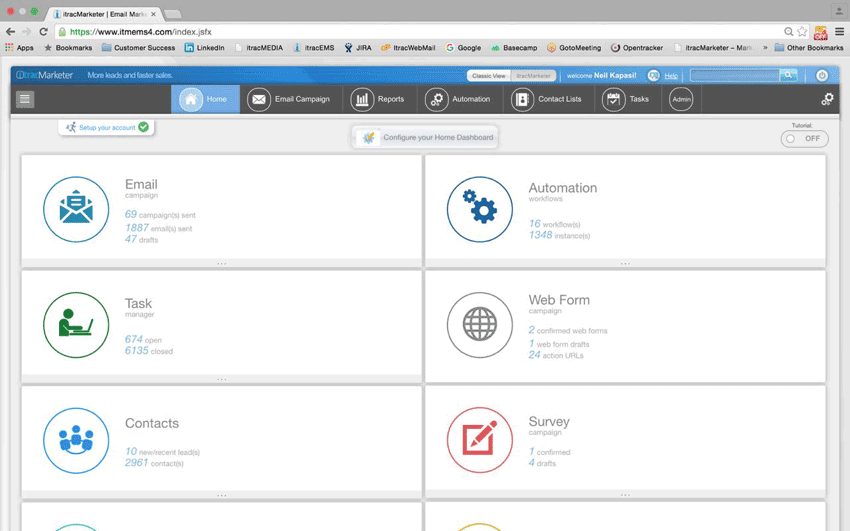Switch to Classic View
The height and width of the screenshot is (531, 850).
[x=489, y=76]
